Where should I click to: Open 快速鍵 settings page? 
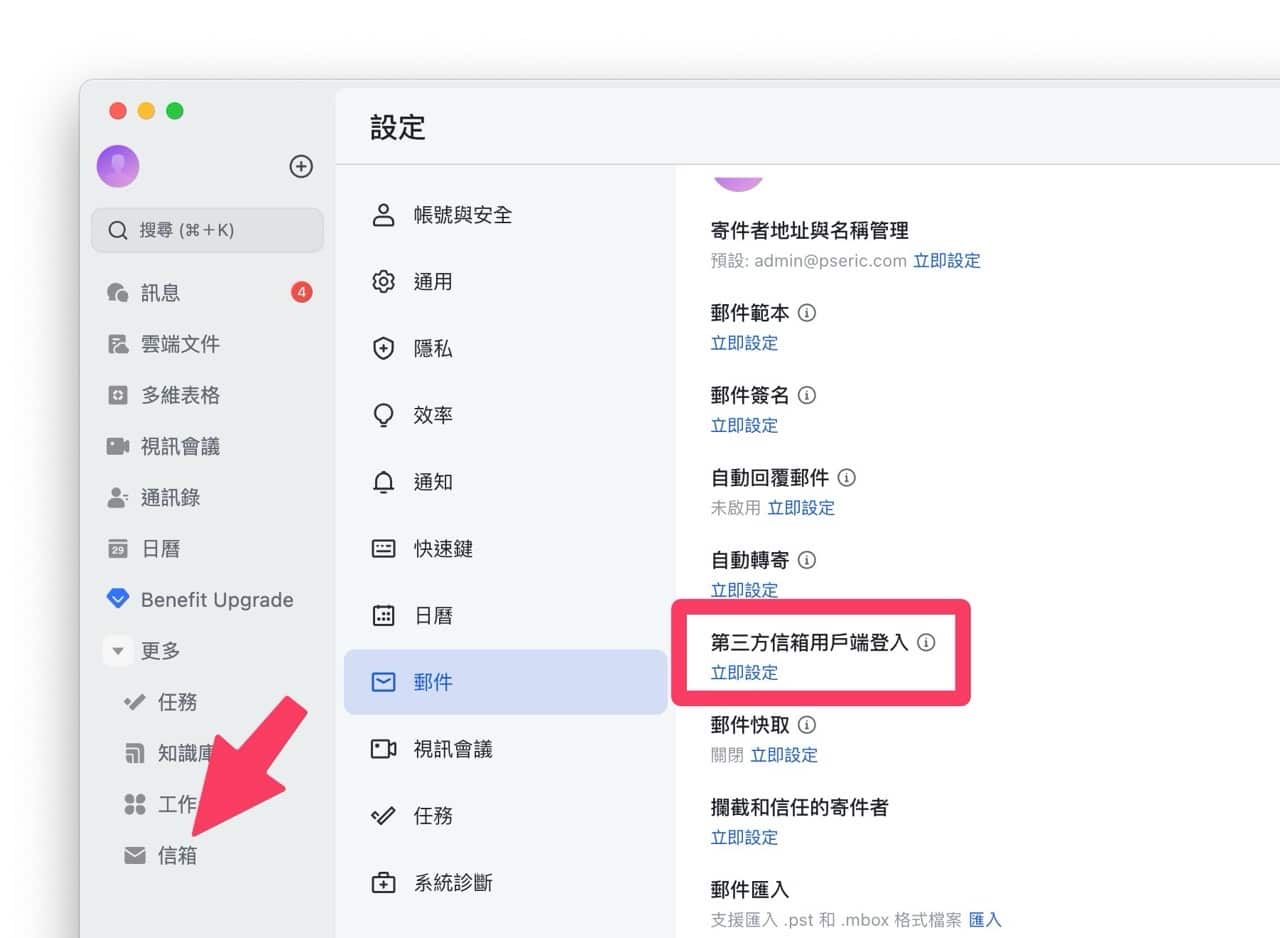pyautogui.click(x=443, y=549)
